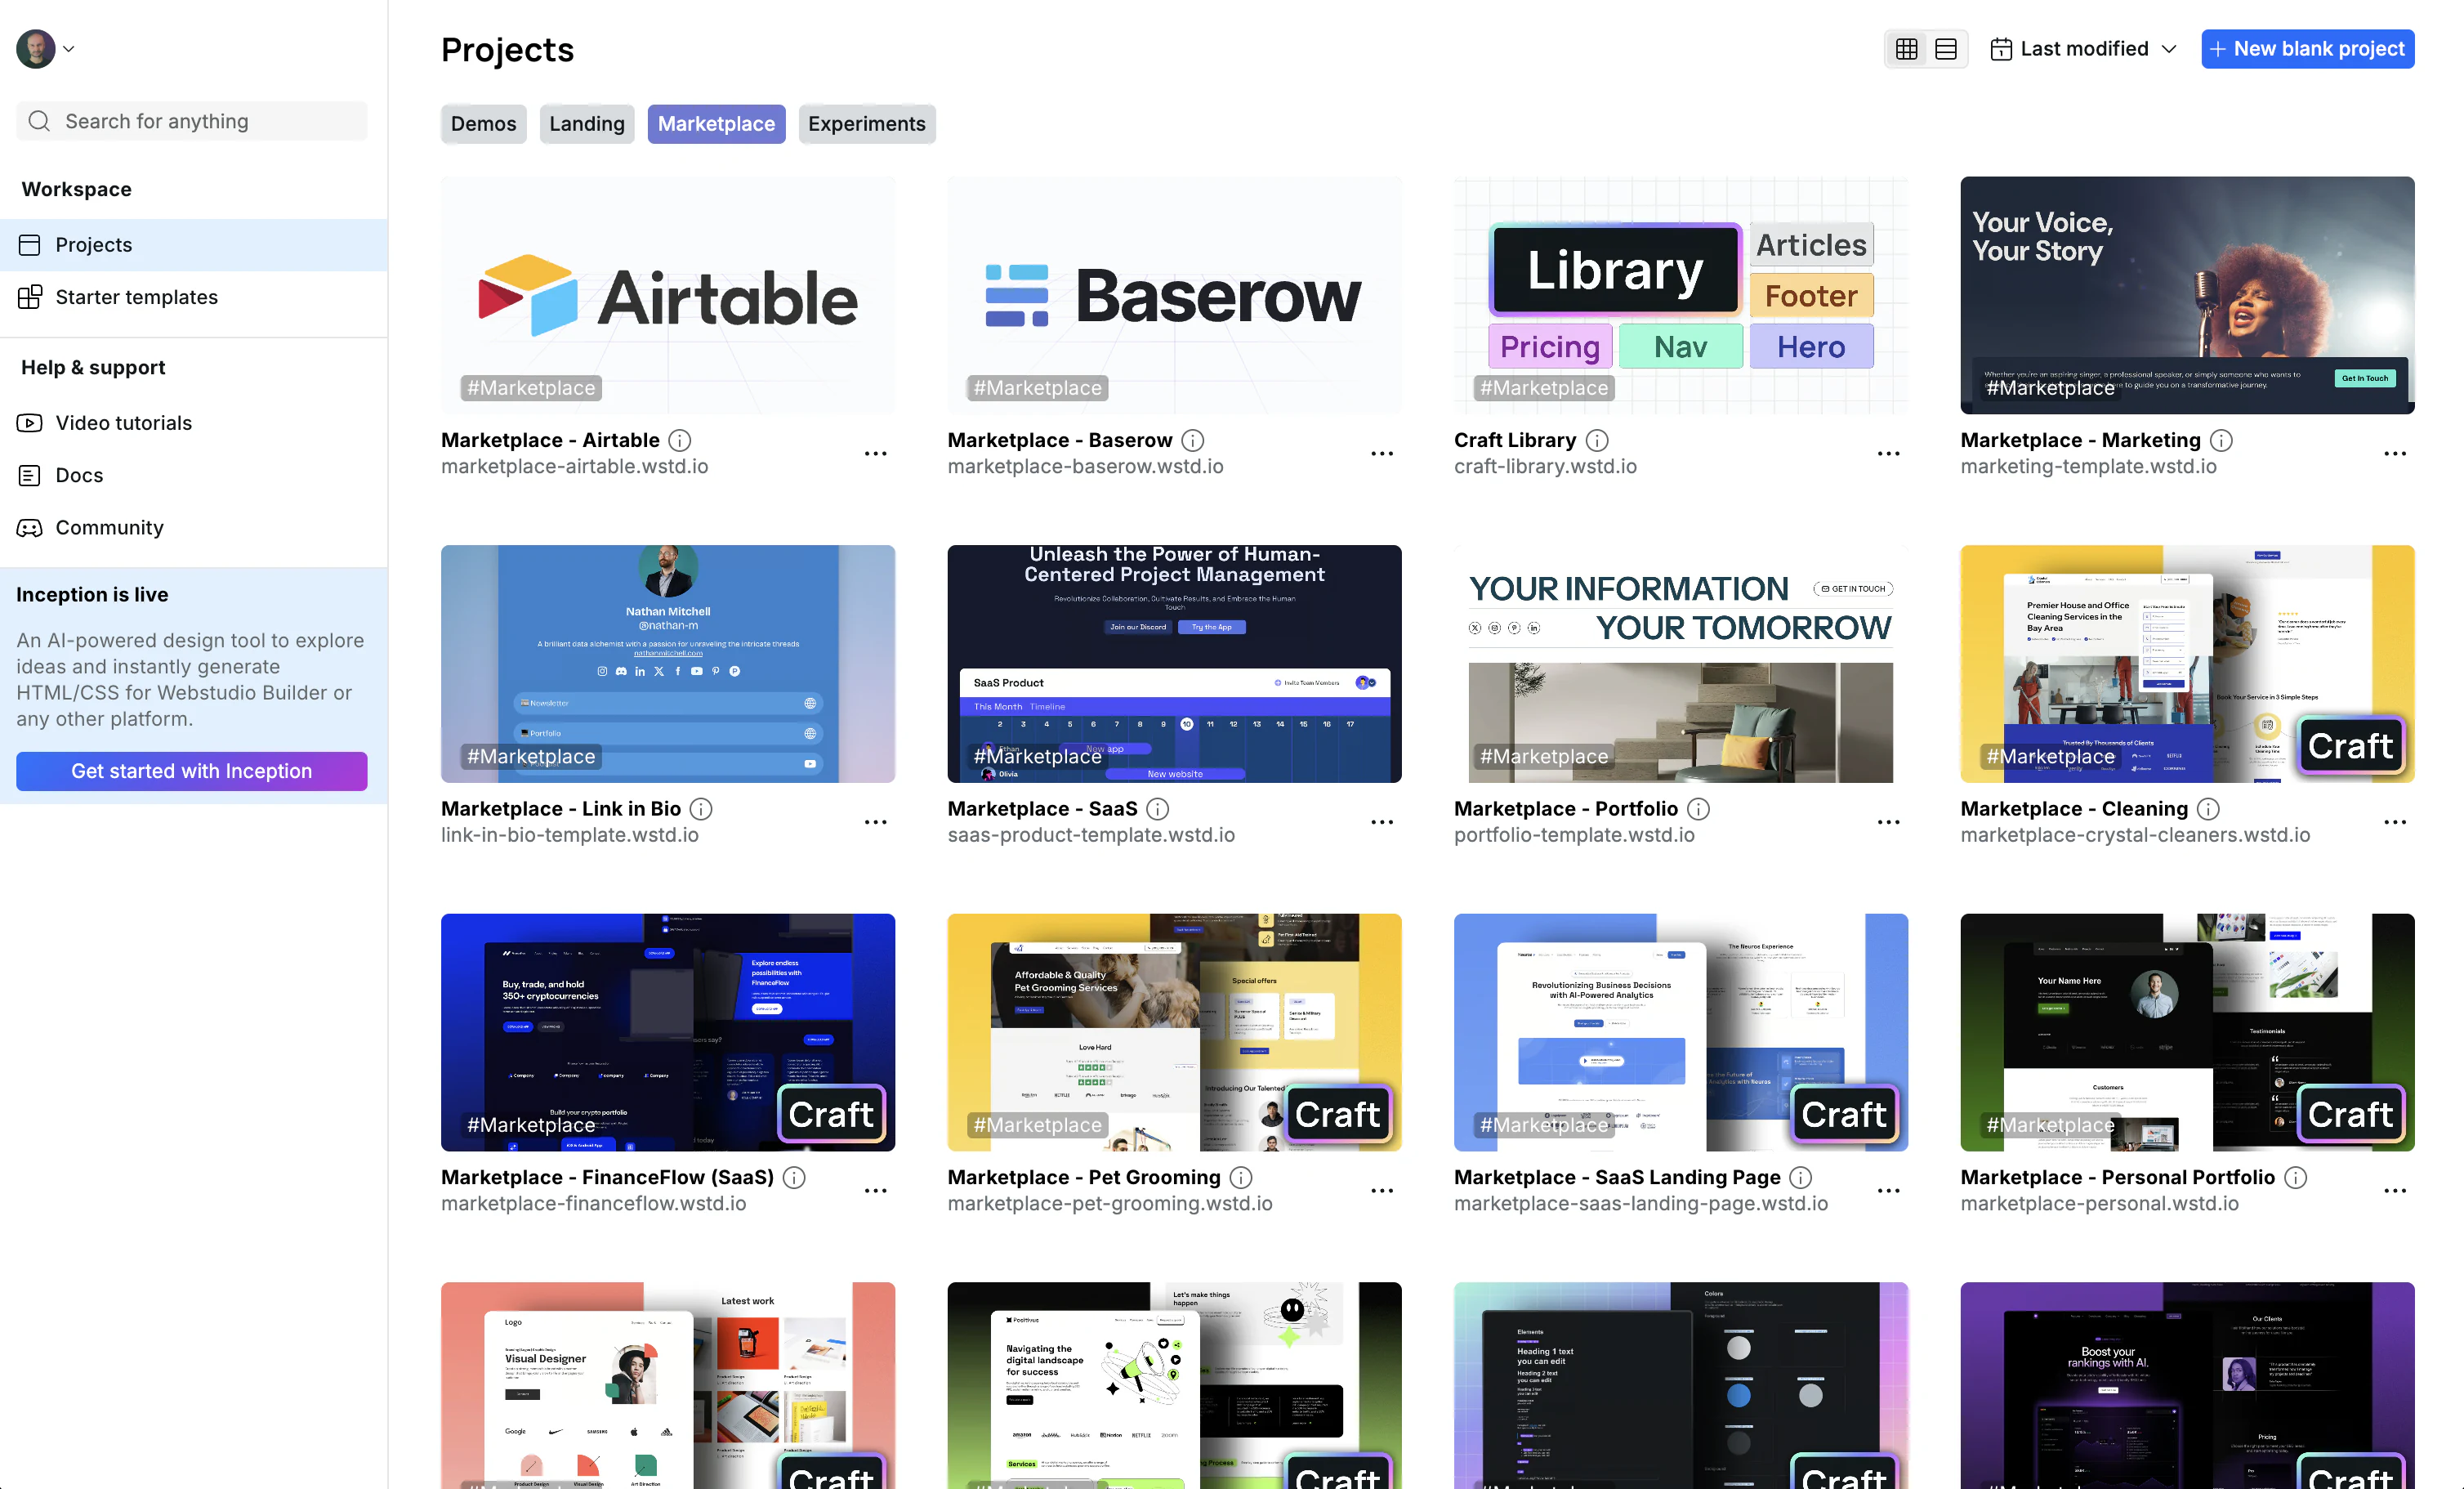Viewport: 2464px width, 1489px height.
Task: Open the Last modified sort dropdown
Action: pos(2083,49)
